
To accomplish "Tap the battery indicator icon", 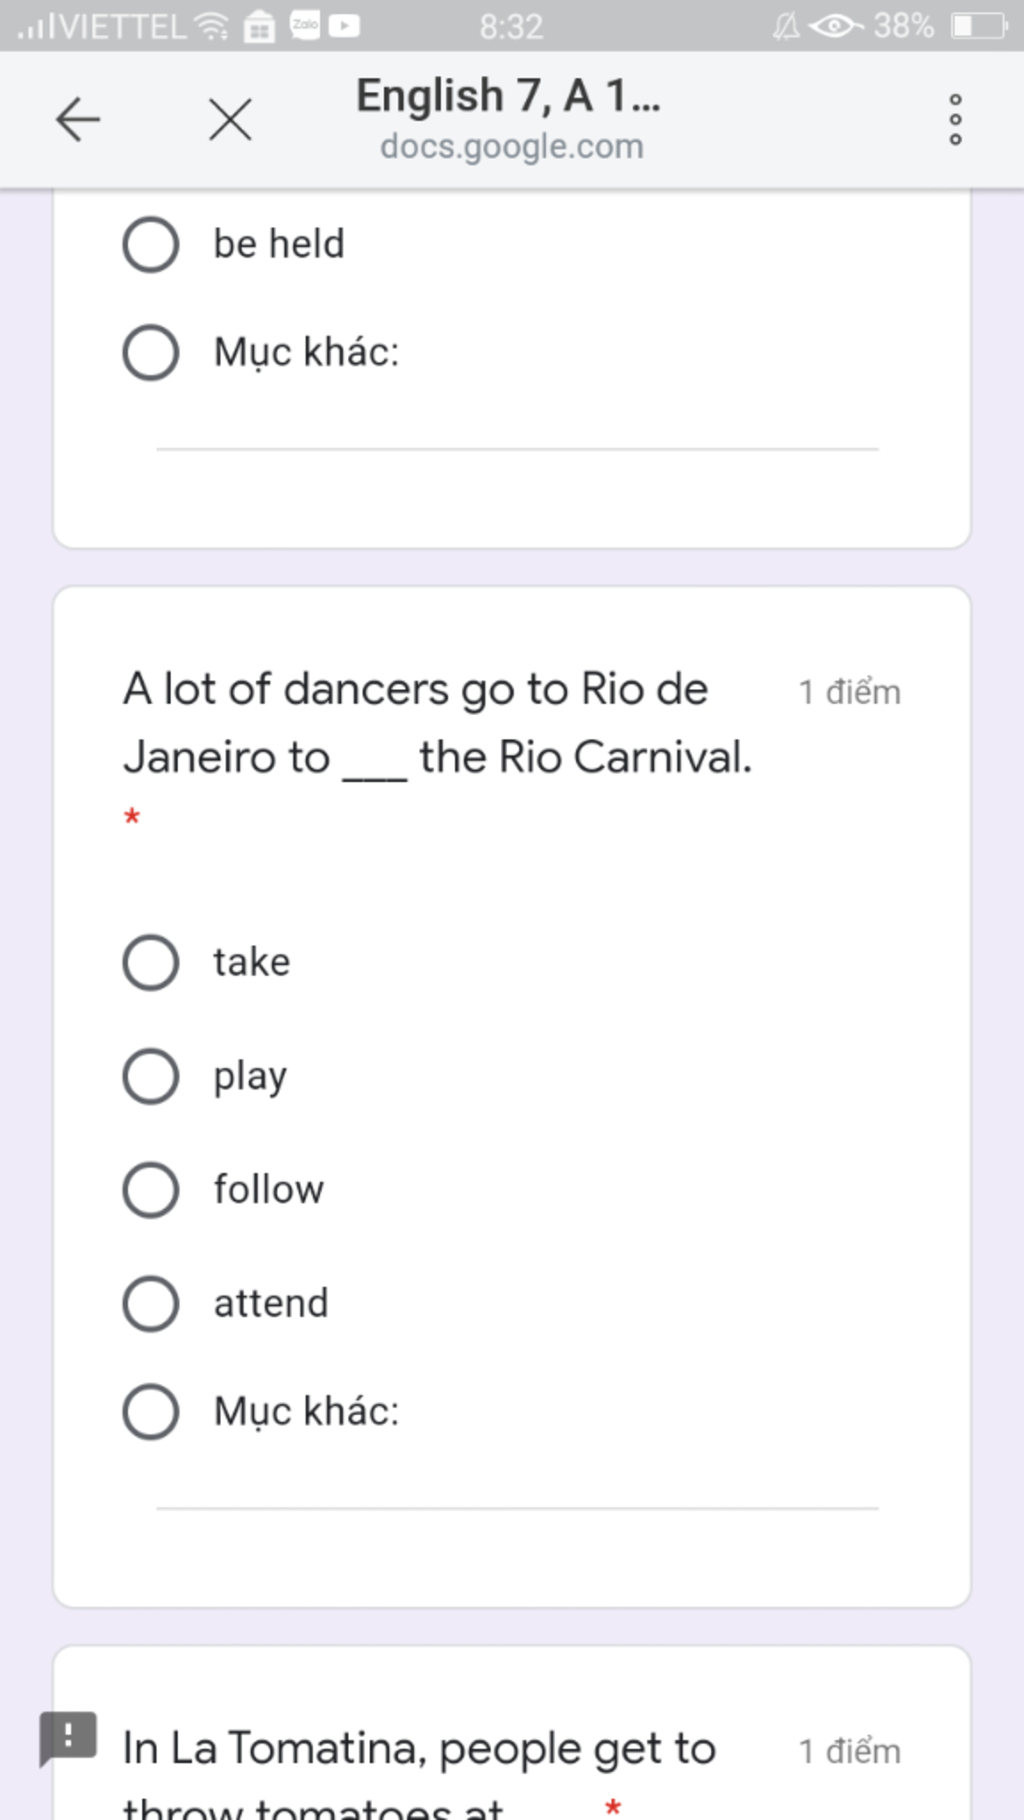I will [x=979, y=26].
